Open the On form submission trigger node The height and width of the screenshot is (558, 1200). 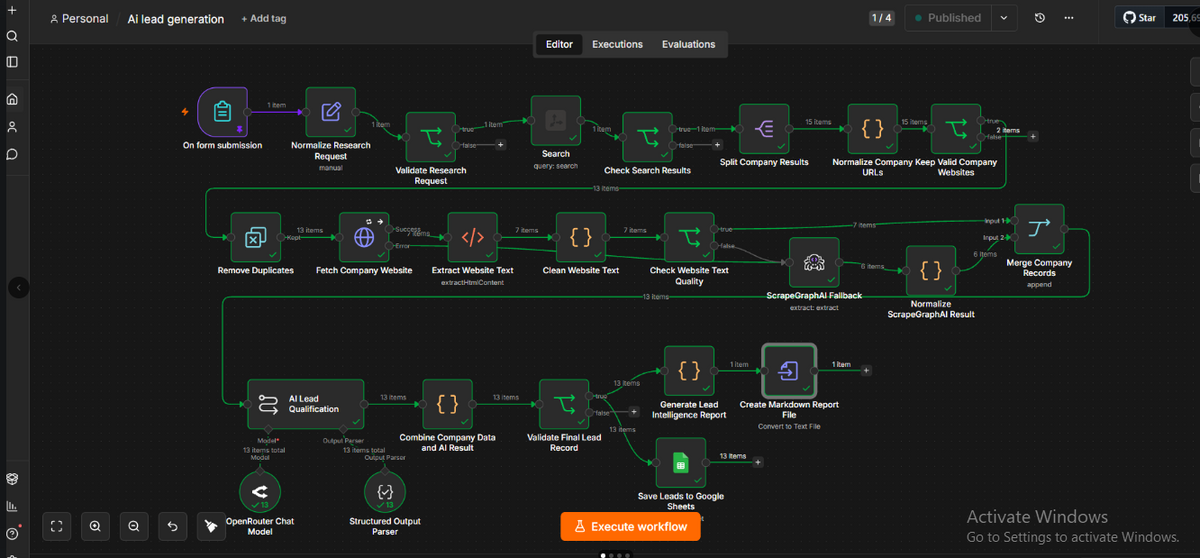(222, 112)
